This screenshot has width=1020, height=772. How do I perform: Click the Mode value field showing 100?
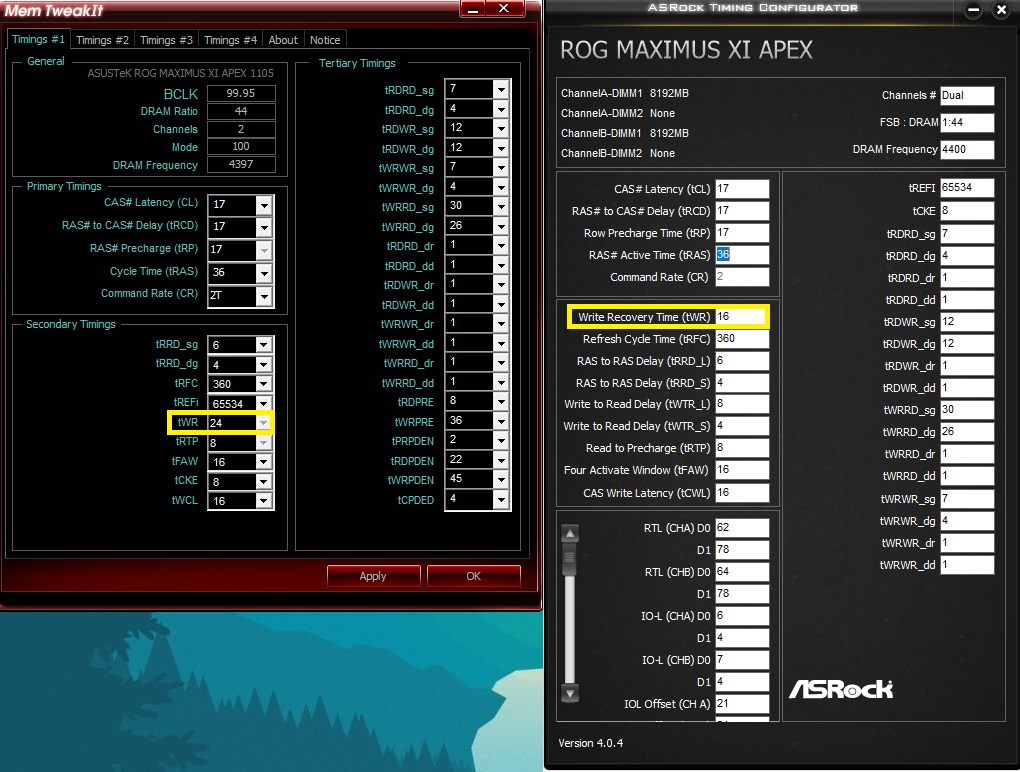click(x=241, y=147)
